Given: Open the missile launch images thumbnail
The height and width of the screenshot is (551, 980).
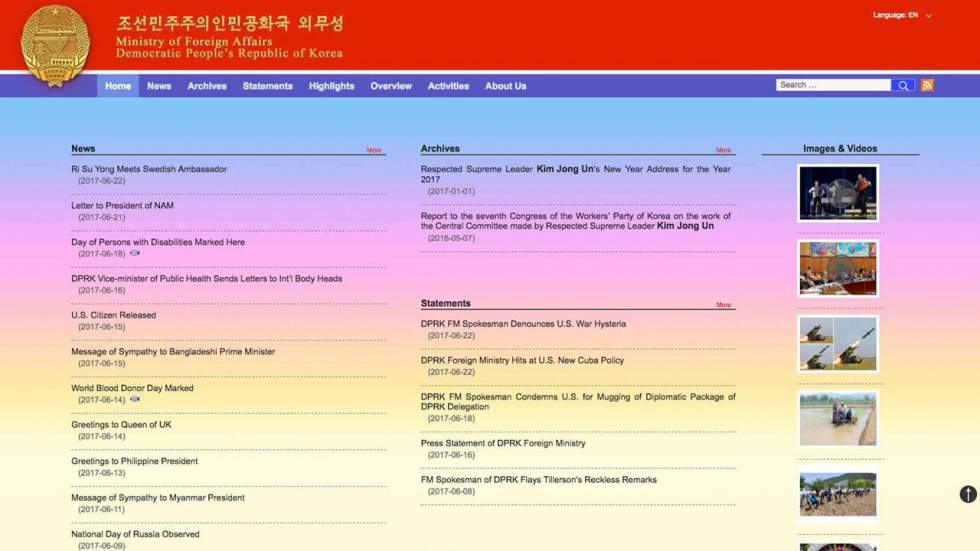Looking at the screenshot, I should click(x=838, y=344).
